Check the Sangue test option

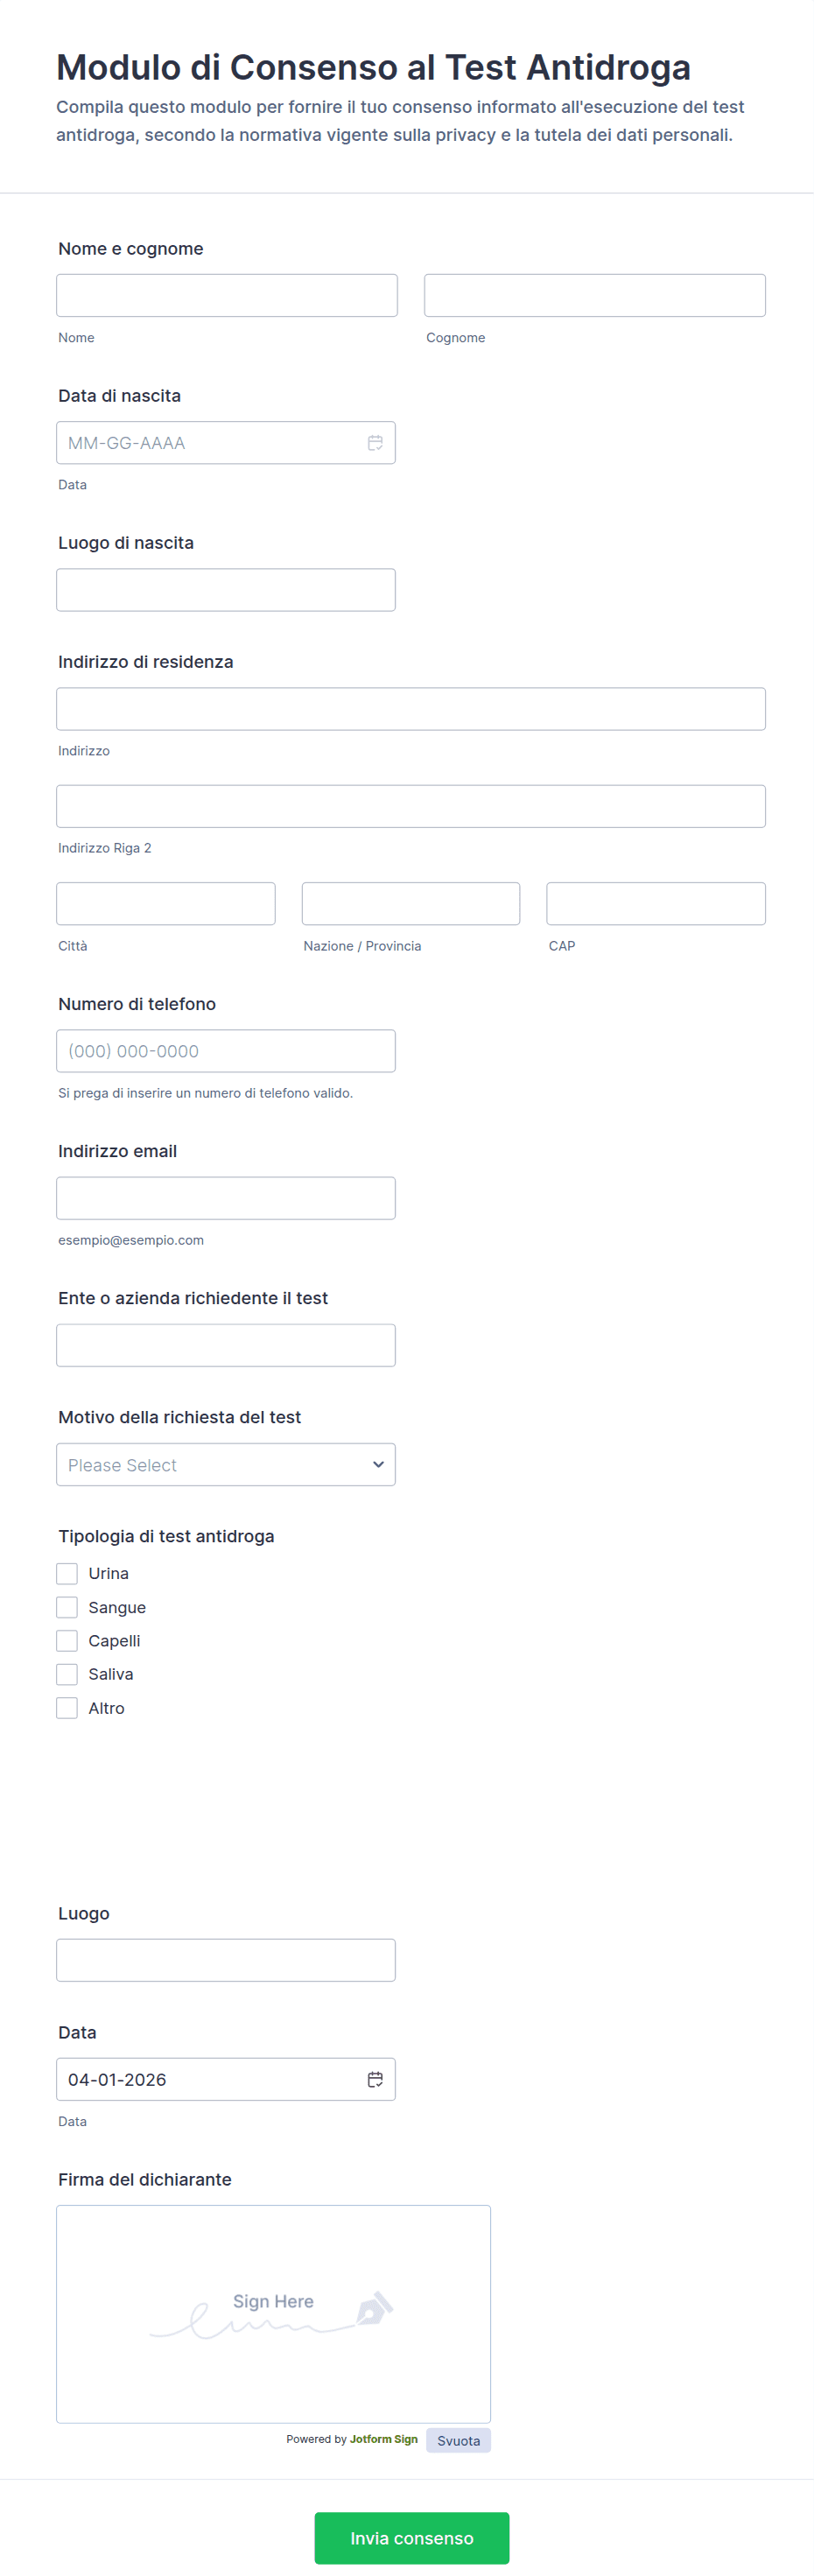click(67, 1607)
